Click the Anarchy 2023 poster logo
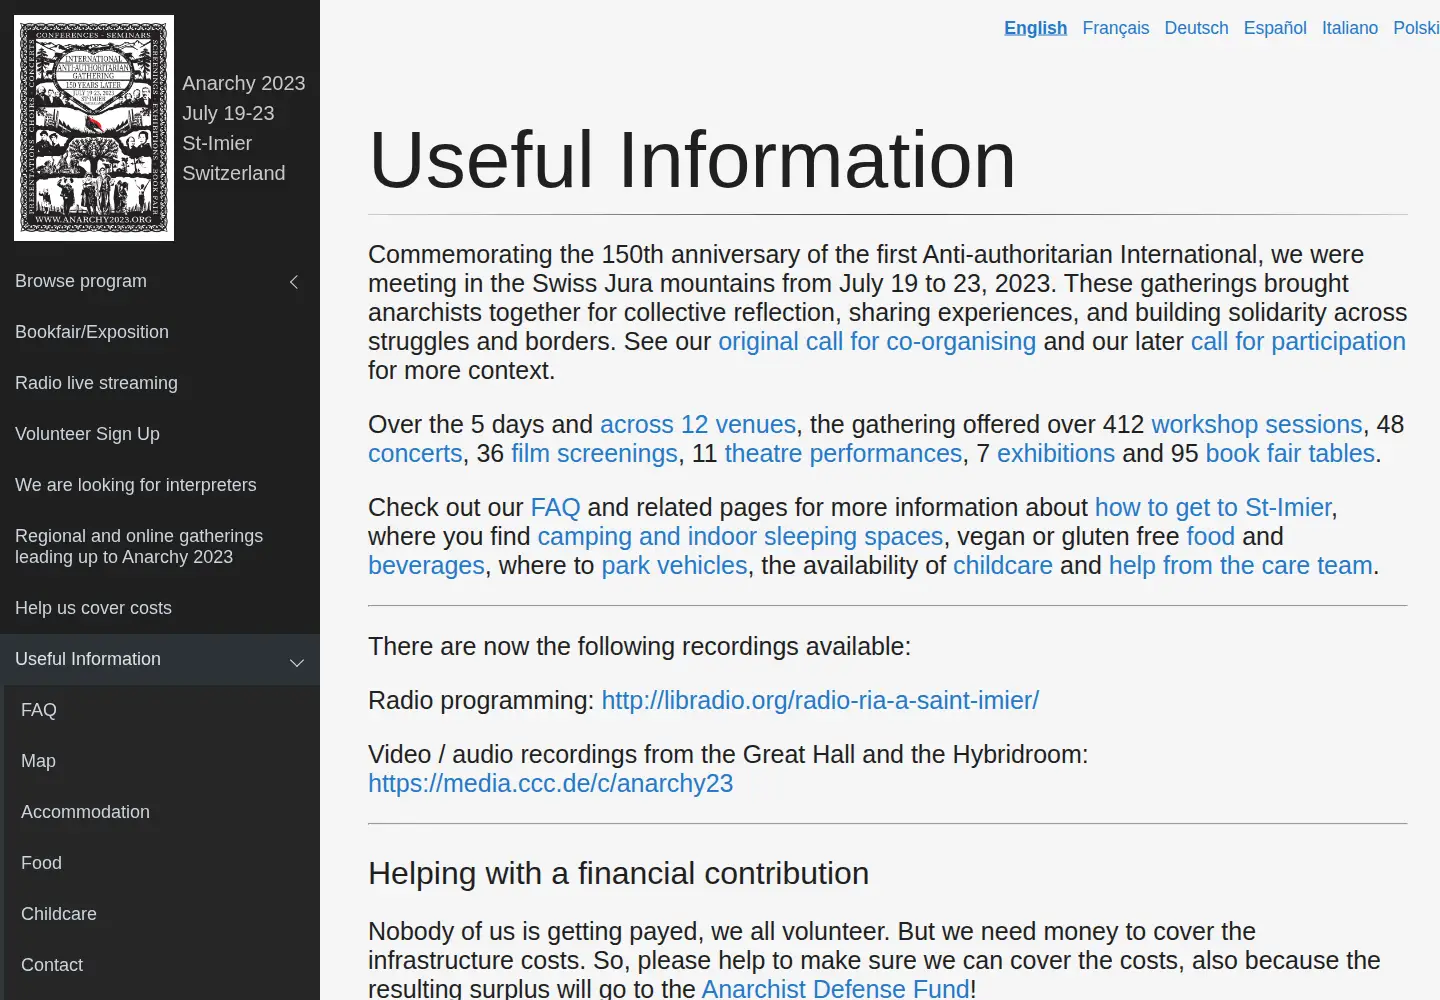Screen dimensions: 1440x1000 94,128
